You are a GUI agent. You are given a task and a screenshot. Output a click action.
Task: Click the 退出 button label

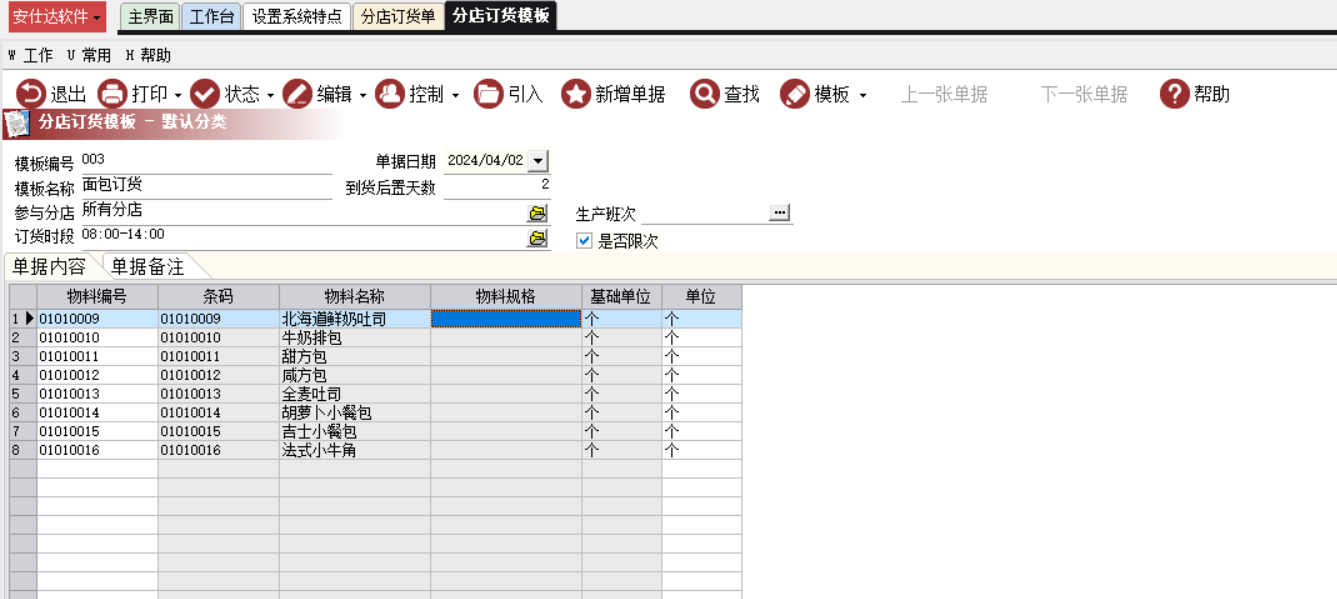tap(69, 94)
